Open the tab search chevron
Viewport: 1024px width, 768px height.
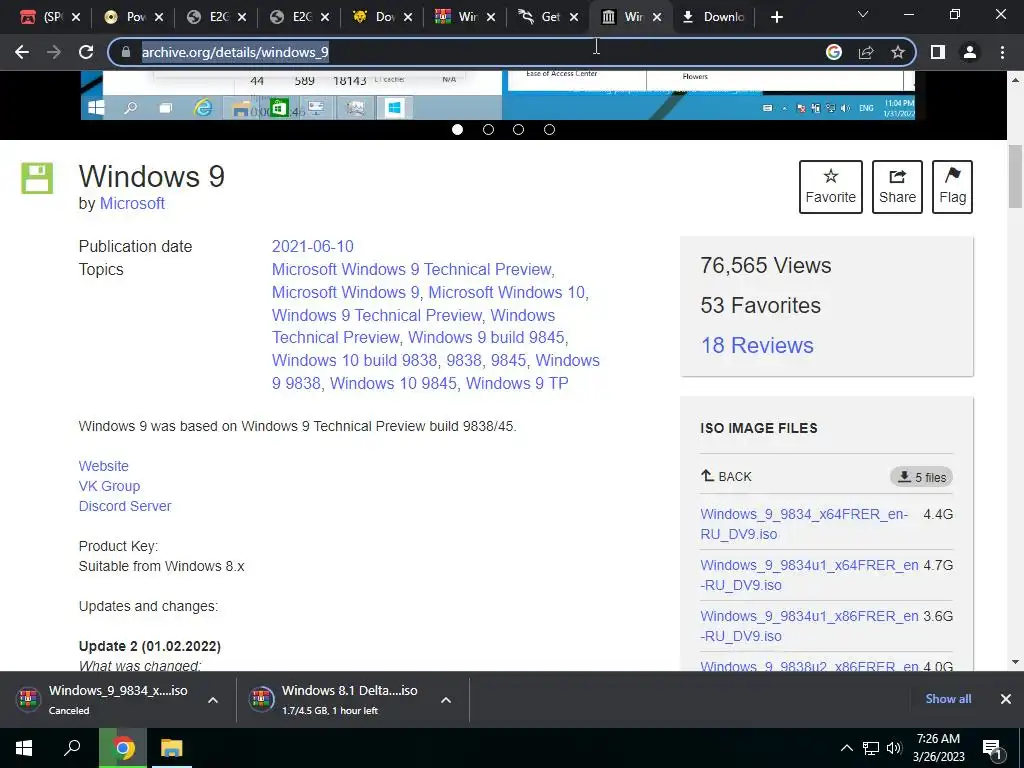[863, 14]
